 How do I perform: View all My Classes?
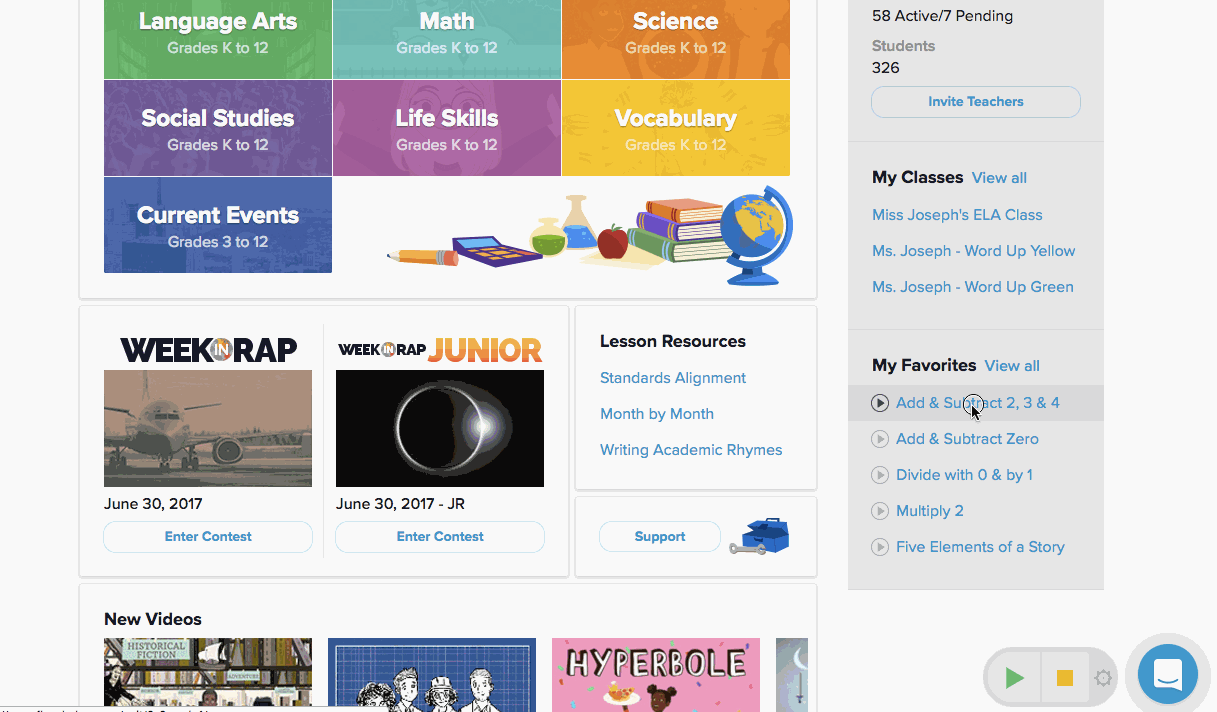[x=999, y=178]
